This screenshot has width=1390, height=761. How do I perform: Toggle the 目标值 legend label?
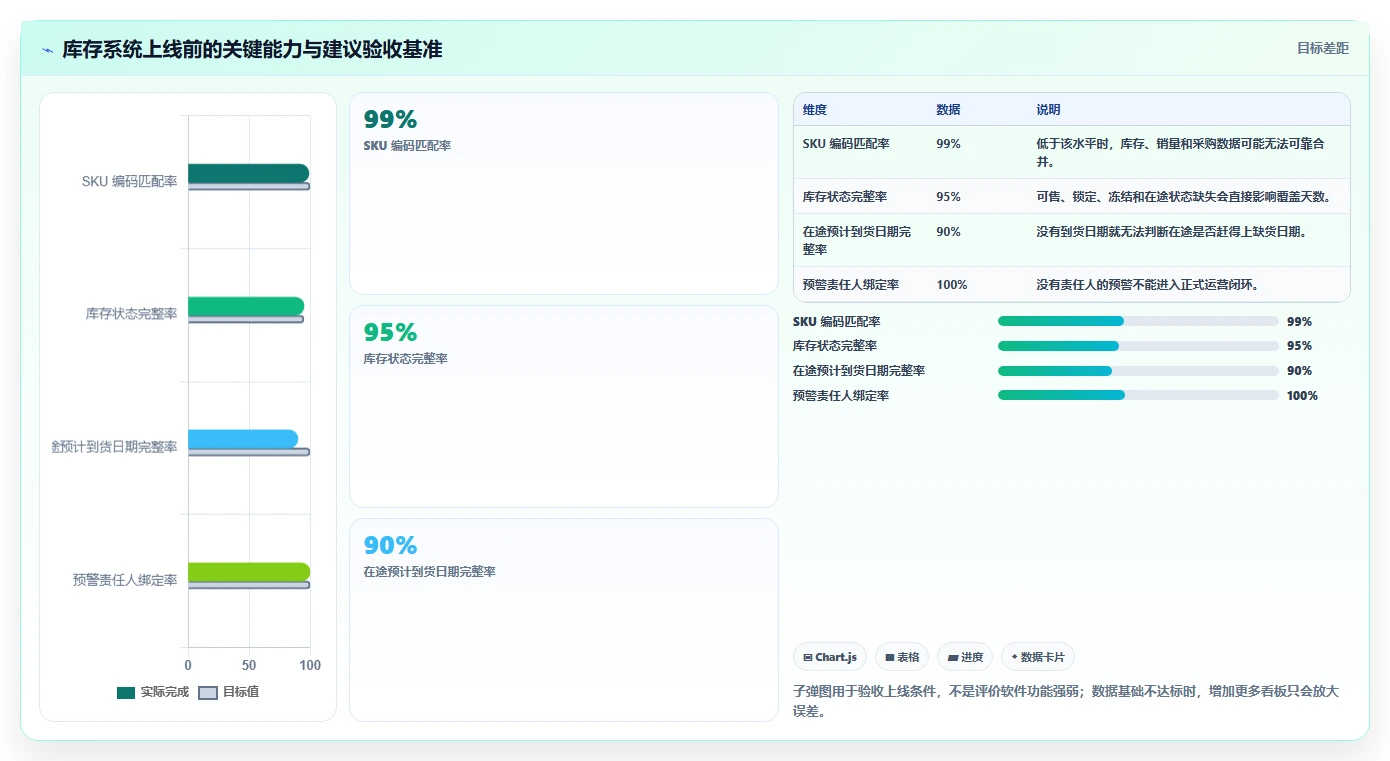(241, 692)
